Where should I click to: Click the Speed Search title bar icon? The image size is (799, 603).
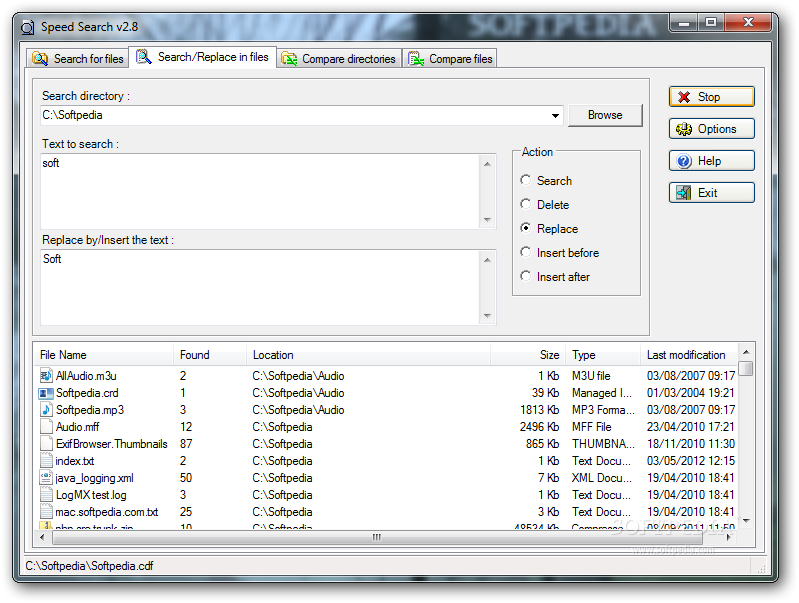tap(28, 27)
